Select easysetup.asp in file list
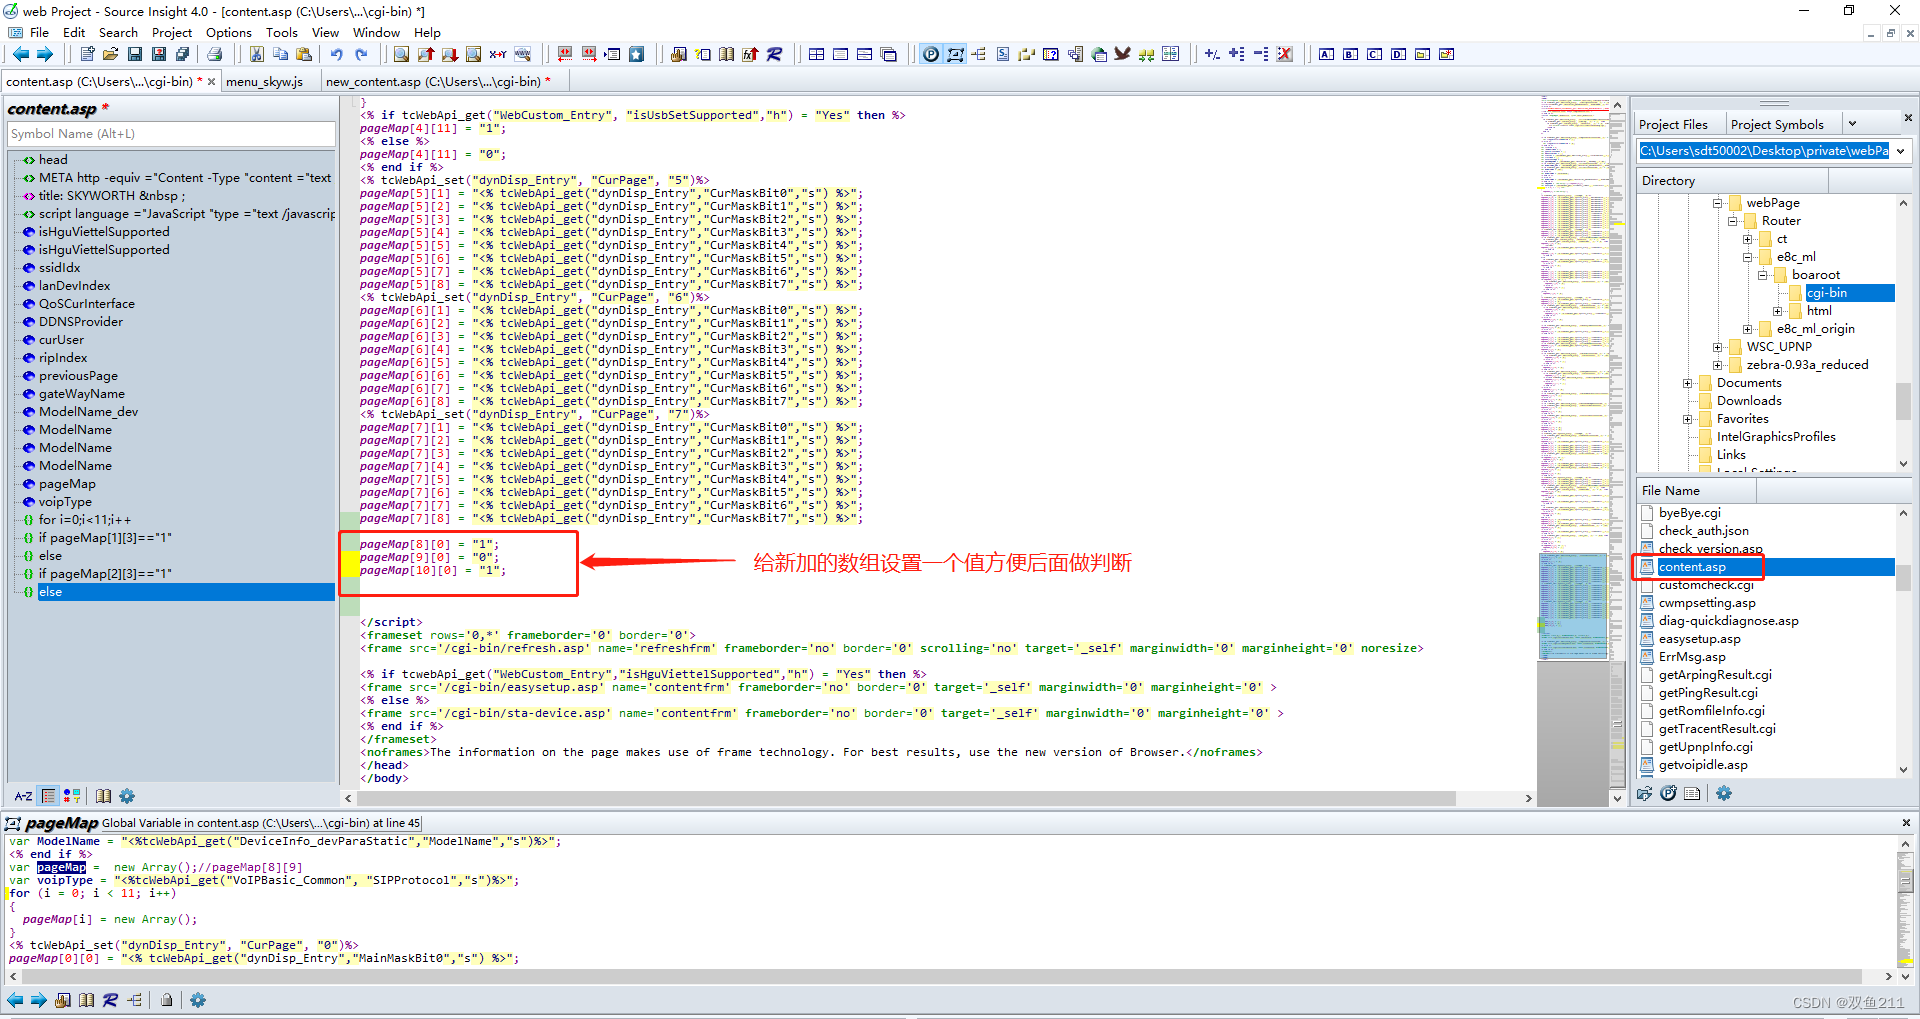 click(x=1699, y=639)
